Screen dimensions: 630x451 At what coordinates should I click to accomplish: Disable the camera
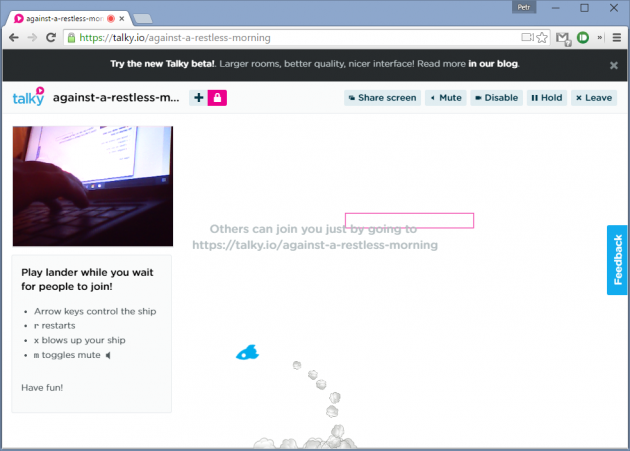(x=496, y=98)
